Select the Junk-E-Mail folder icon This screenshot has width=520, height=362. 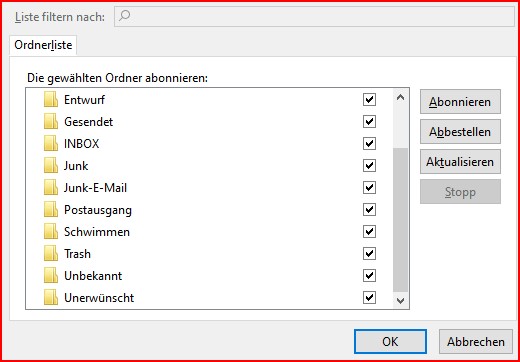coord(51,188)
